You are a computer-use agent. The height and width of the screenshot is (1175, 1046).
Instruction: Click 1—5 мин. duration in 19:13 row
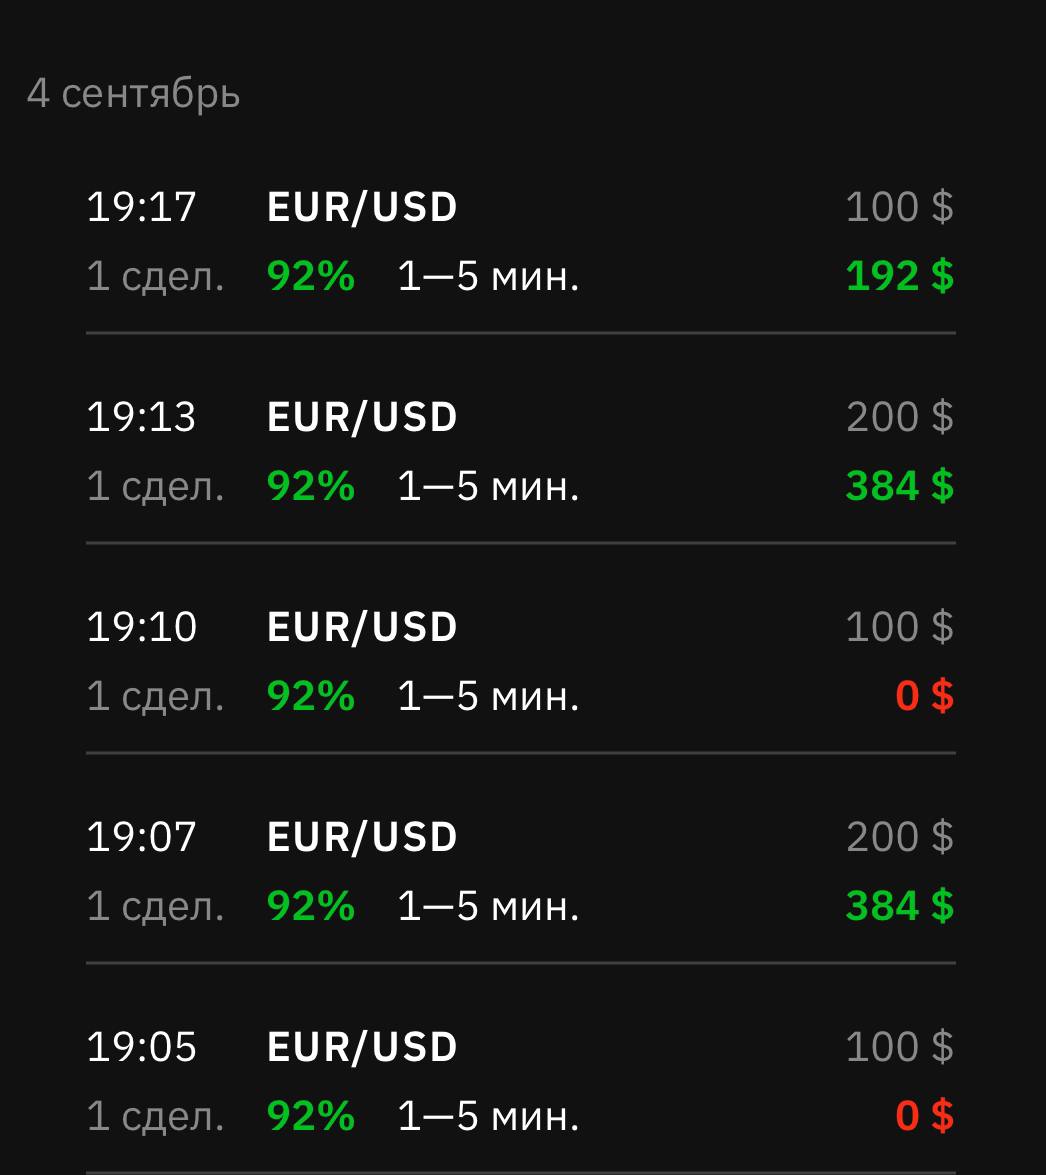pos(488,486)
